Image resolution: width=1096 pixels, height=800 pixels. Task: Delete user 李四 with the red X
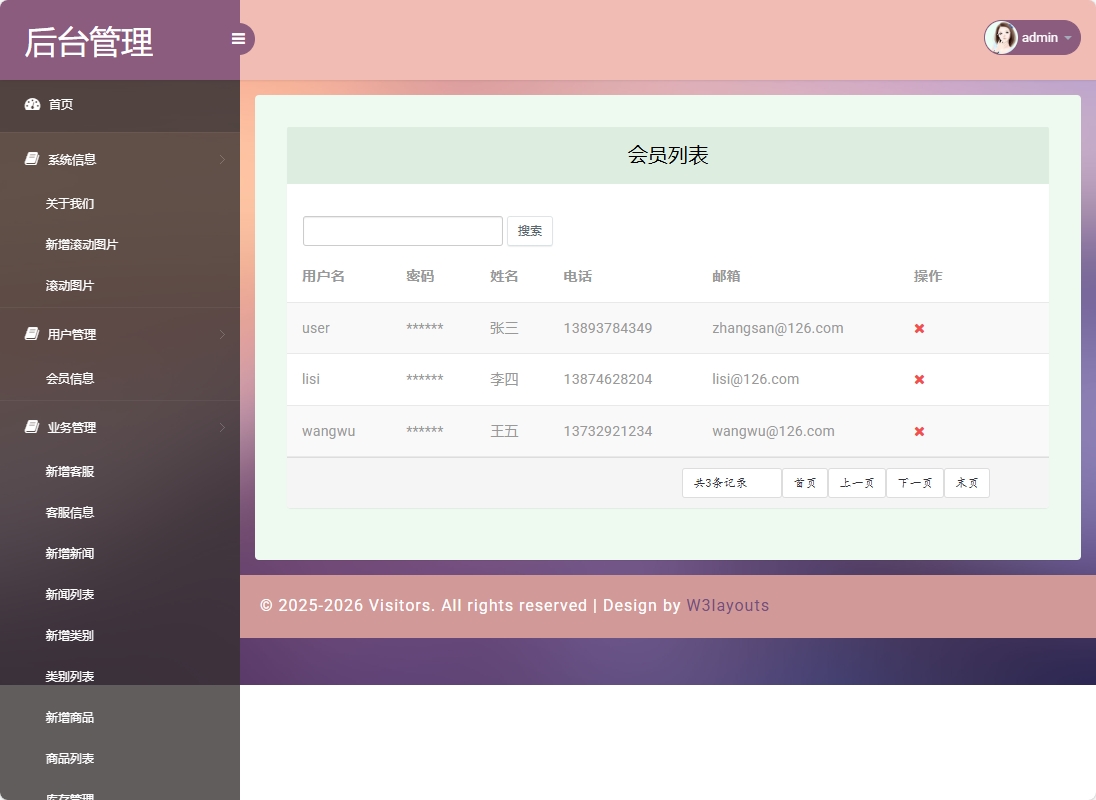(918, 379)
